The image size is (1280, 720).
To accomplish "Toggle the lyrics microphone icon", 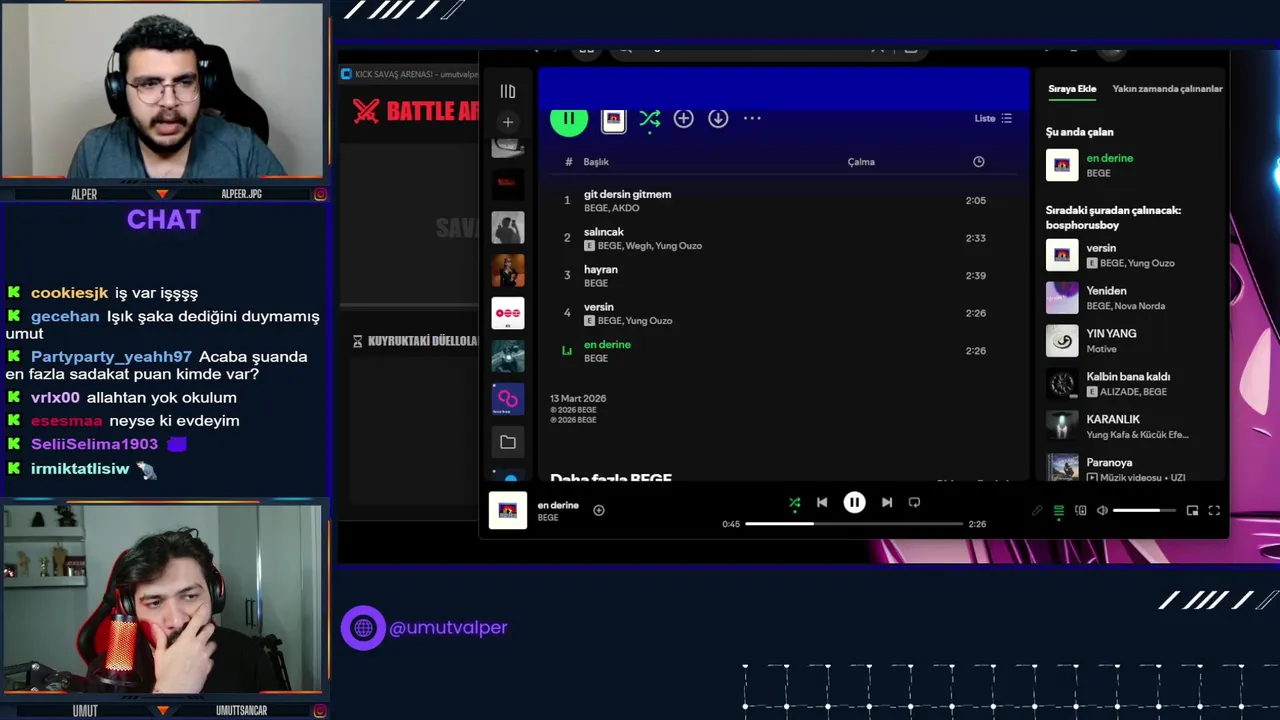I will coord(1037,511).
